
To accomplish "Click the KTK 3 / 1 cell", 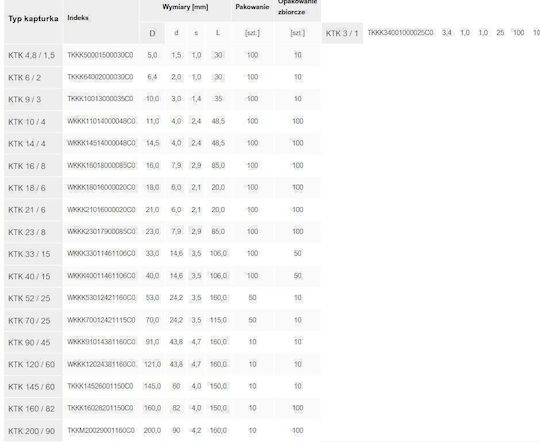I will (x=342, y=33).
